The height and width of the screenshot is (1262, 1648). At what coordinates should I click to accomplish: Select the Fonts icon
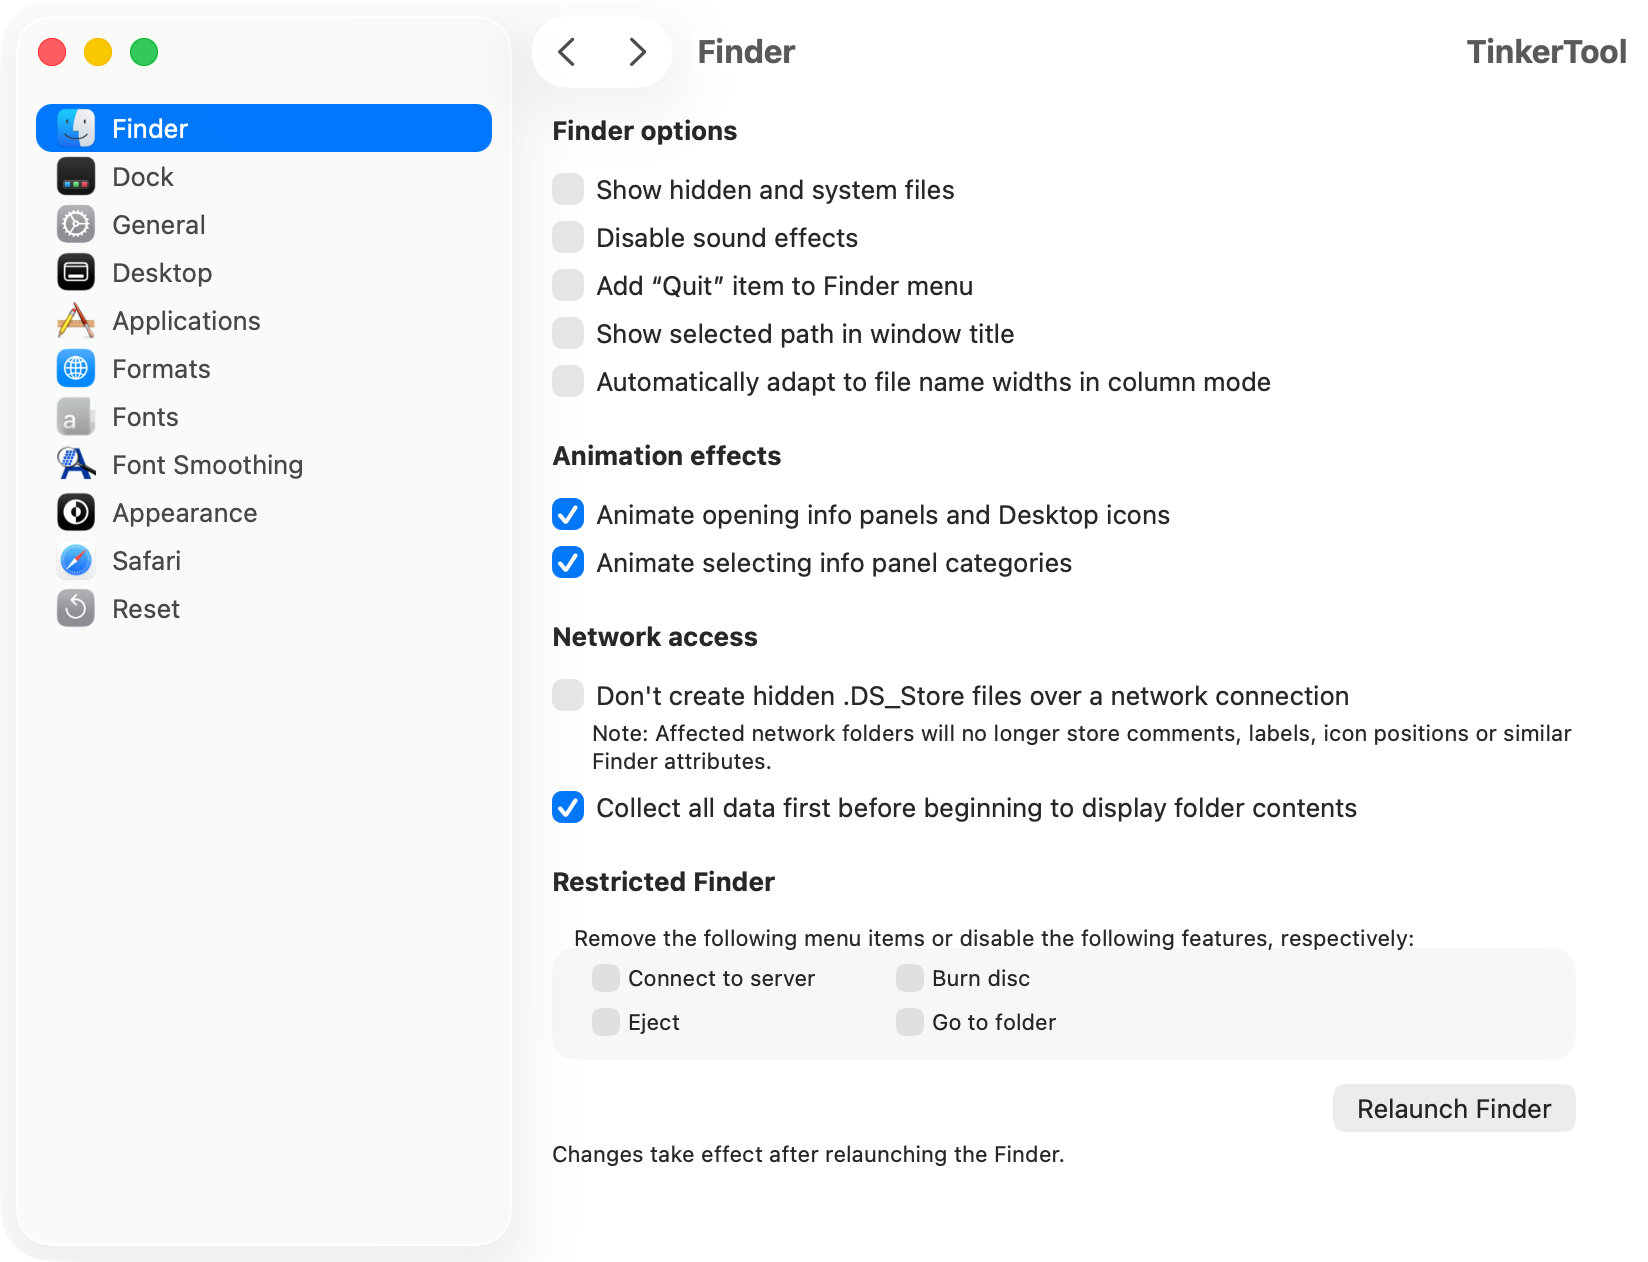[75, 416]
